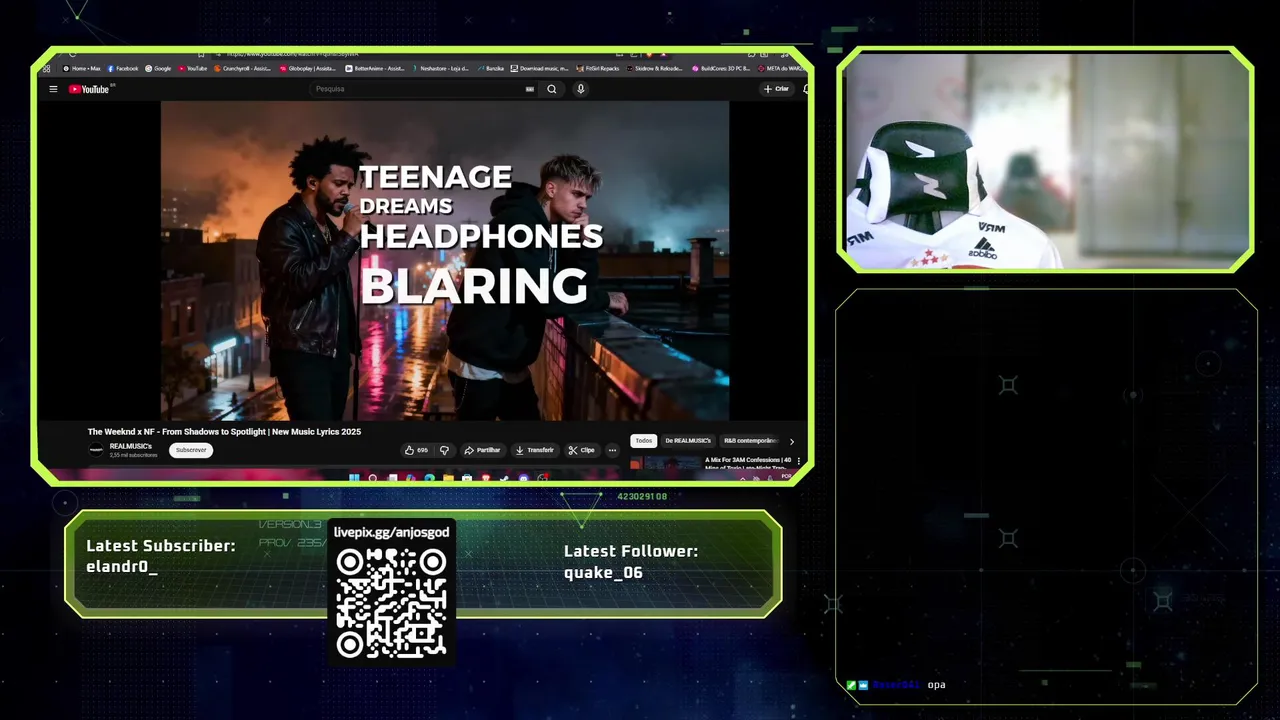Dislike the video with thumbs down
The width and height of the screenshot is (1280, 720).
pos(444,450)
